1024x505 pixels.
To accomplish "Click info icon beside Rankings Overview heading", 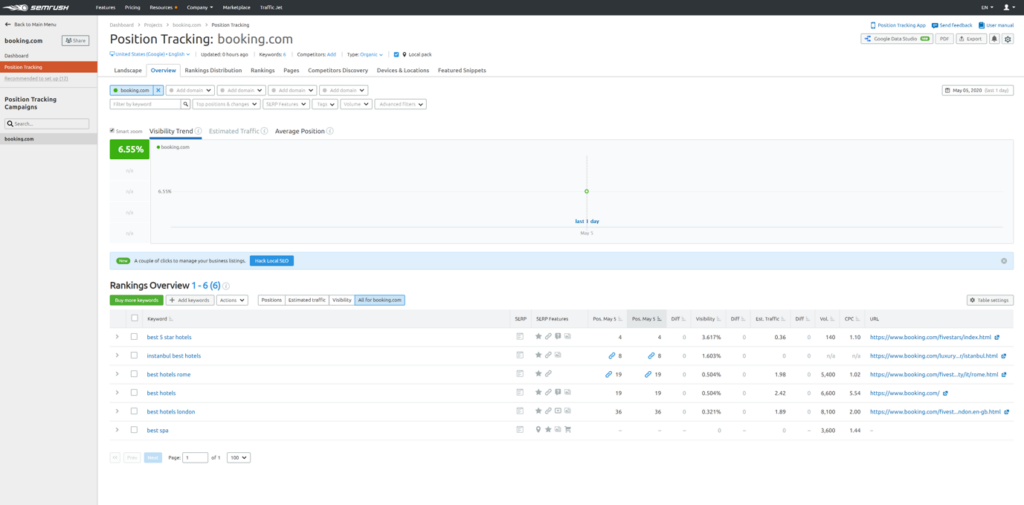I will [x=227, y=286].
